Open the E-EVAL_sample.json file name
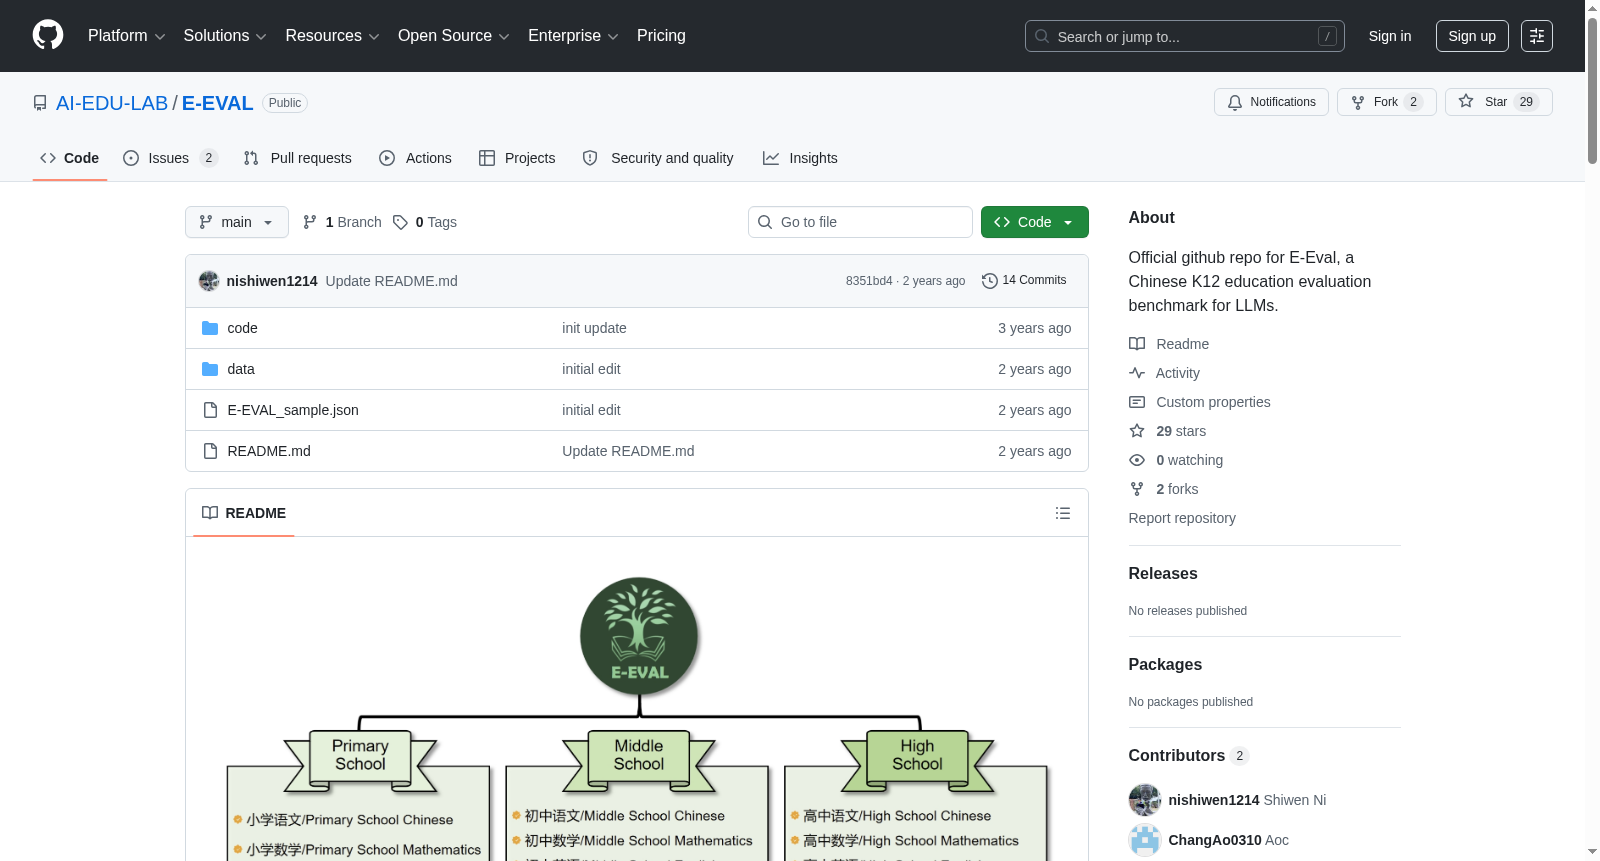1600x861 pixels. coord(293,410)
